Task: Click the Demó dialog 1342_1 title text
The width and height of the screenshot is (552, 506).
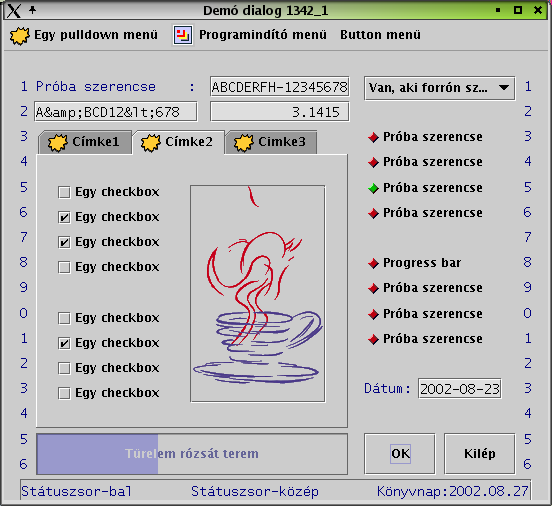Action: click(265, 11)
